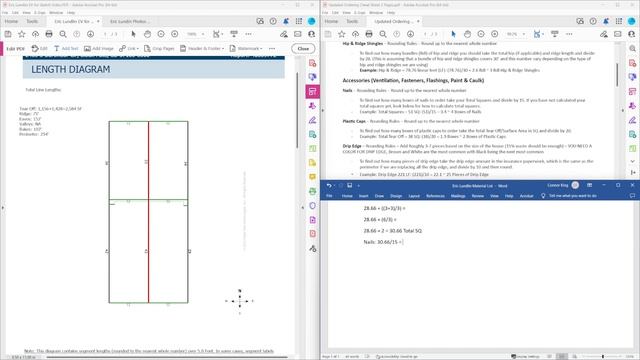Select yellow comment tool in left Acrobat sidebar
This screenshot has height=360, width=640.
[x=313, y=177]
